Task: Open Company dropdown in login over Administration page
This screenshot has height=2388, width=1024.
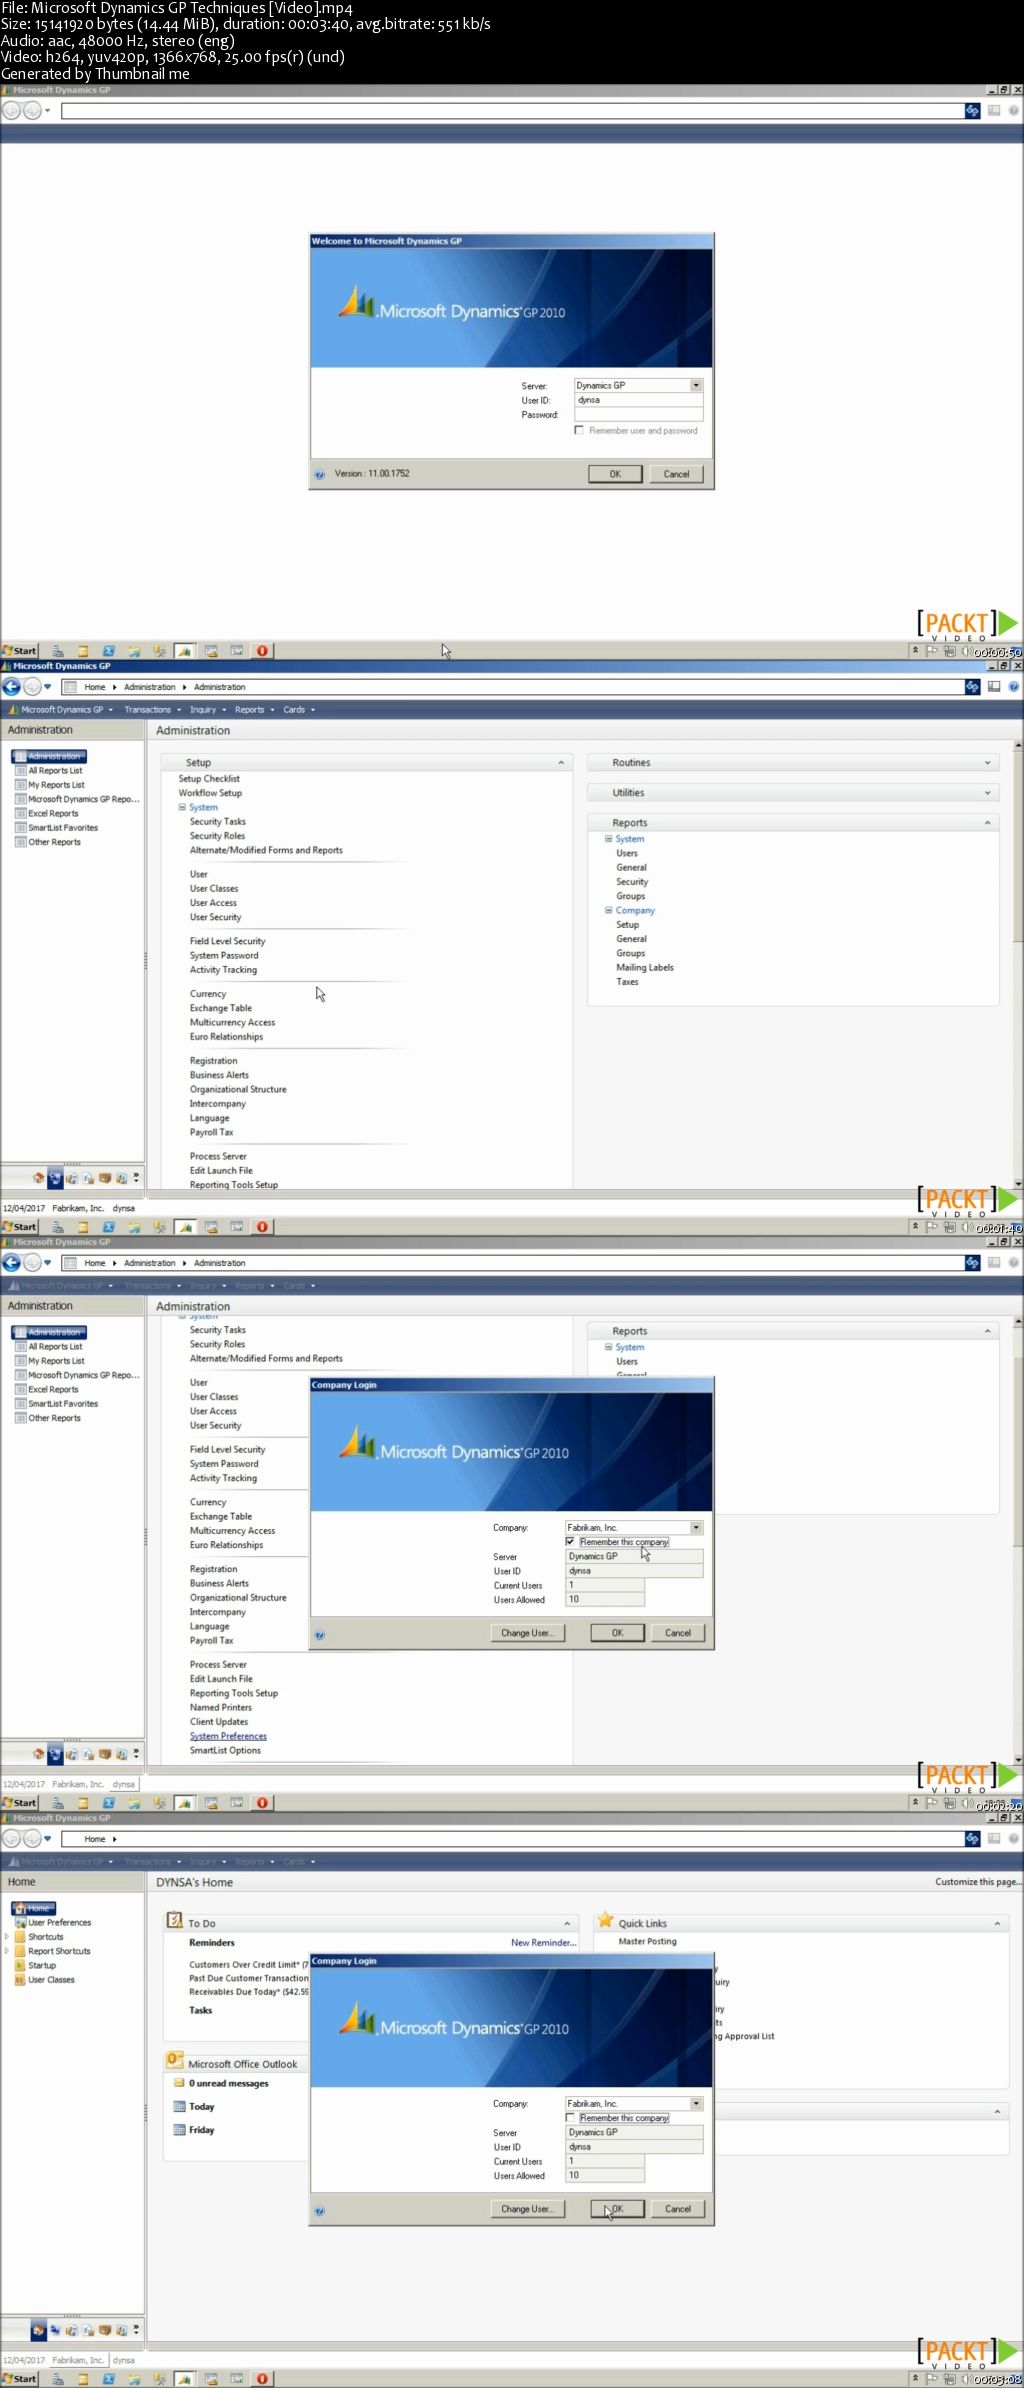Action: click(x=696, y=1527)
